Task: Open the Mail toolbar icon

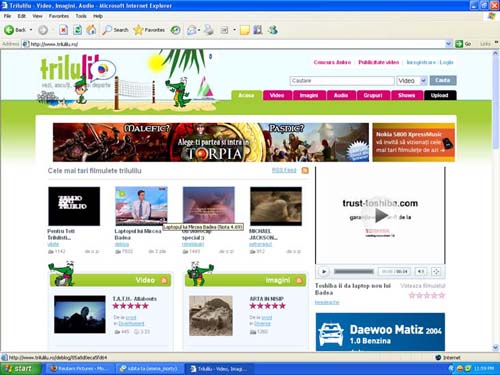Action: pyautogui.click(x=191, y=30)
